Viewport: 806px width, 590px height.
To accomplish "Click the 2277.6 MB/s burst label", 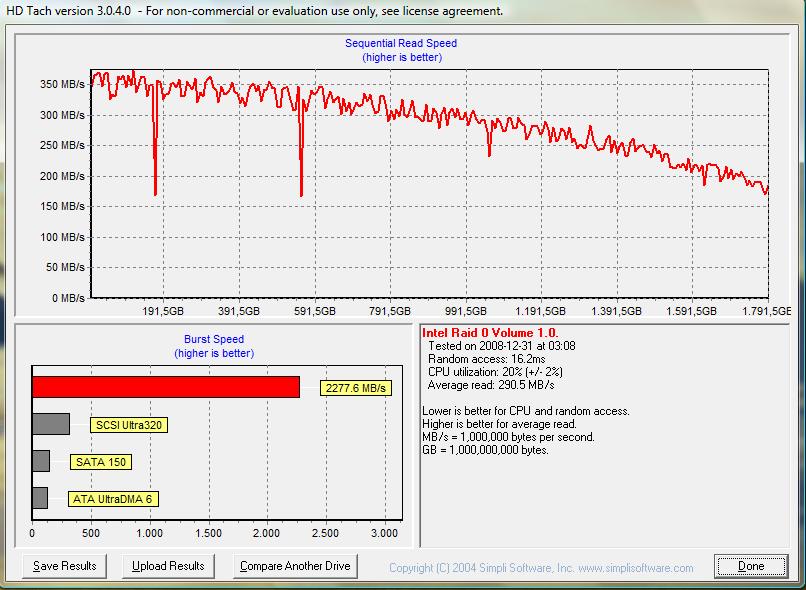I will (x=356, y=388).
